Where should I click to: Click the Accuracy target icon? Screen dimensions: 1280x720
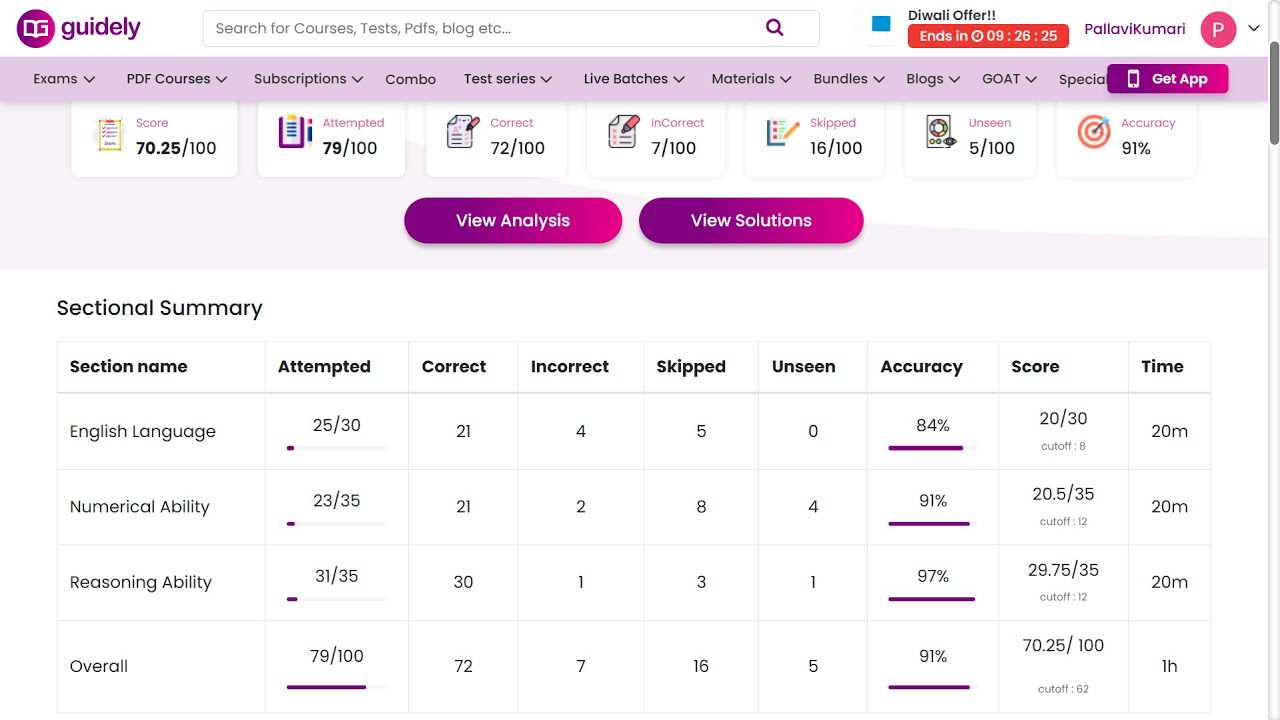point(1094,132)
